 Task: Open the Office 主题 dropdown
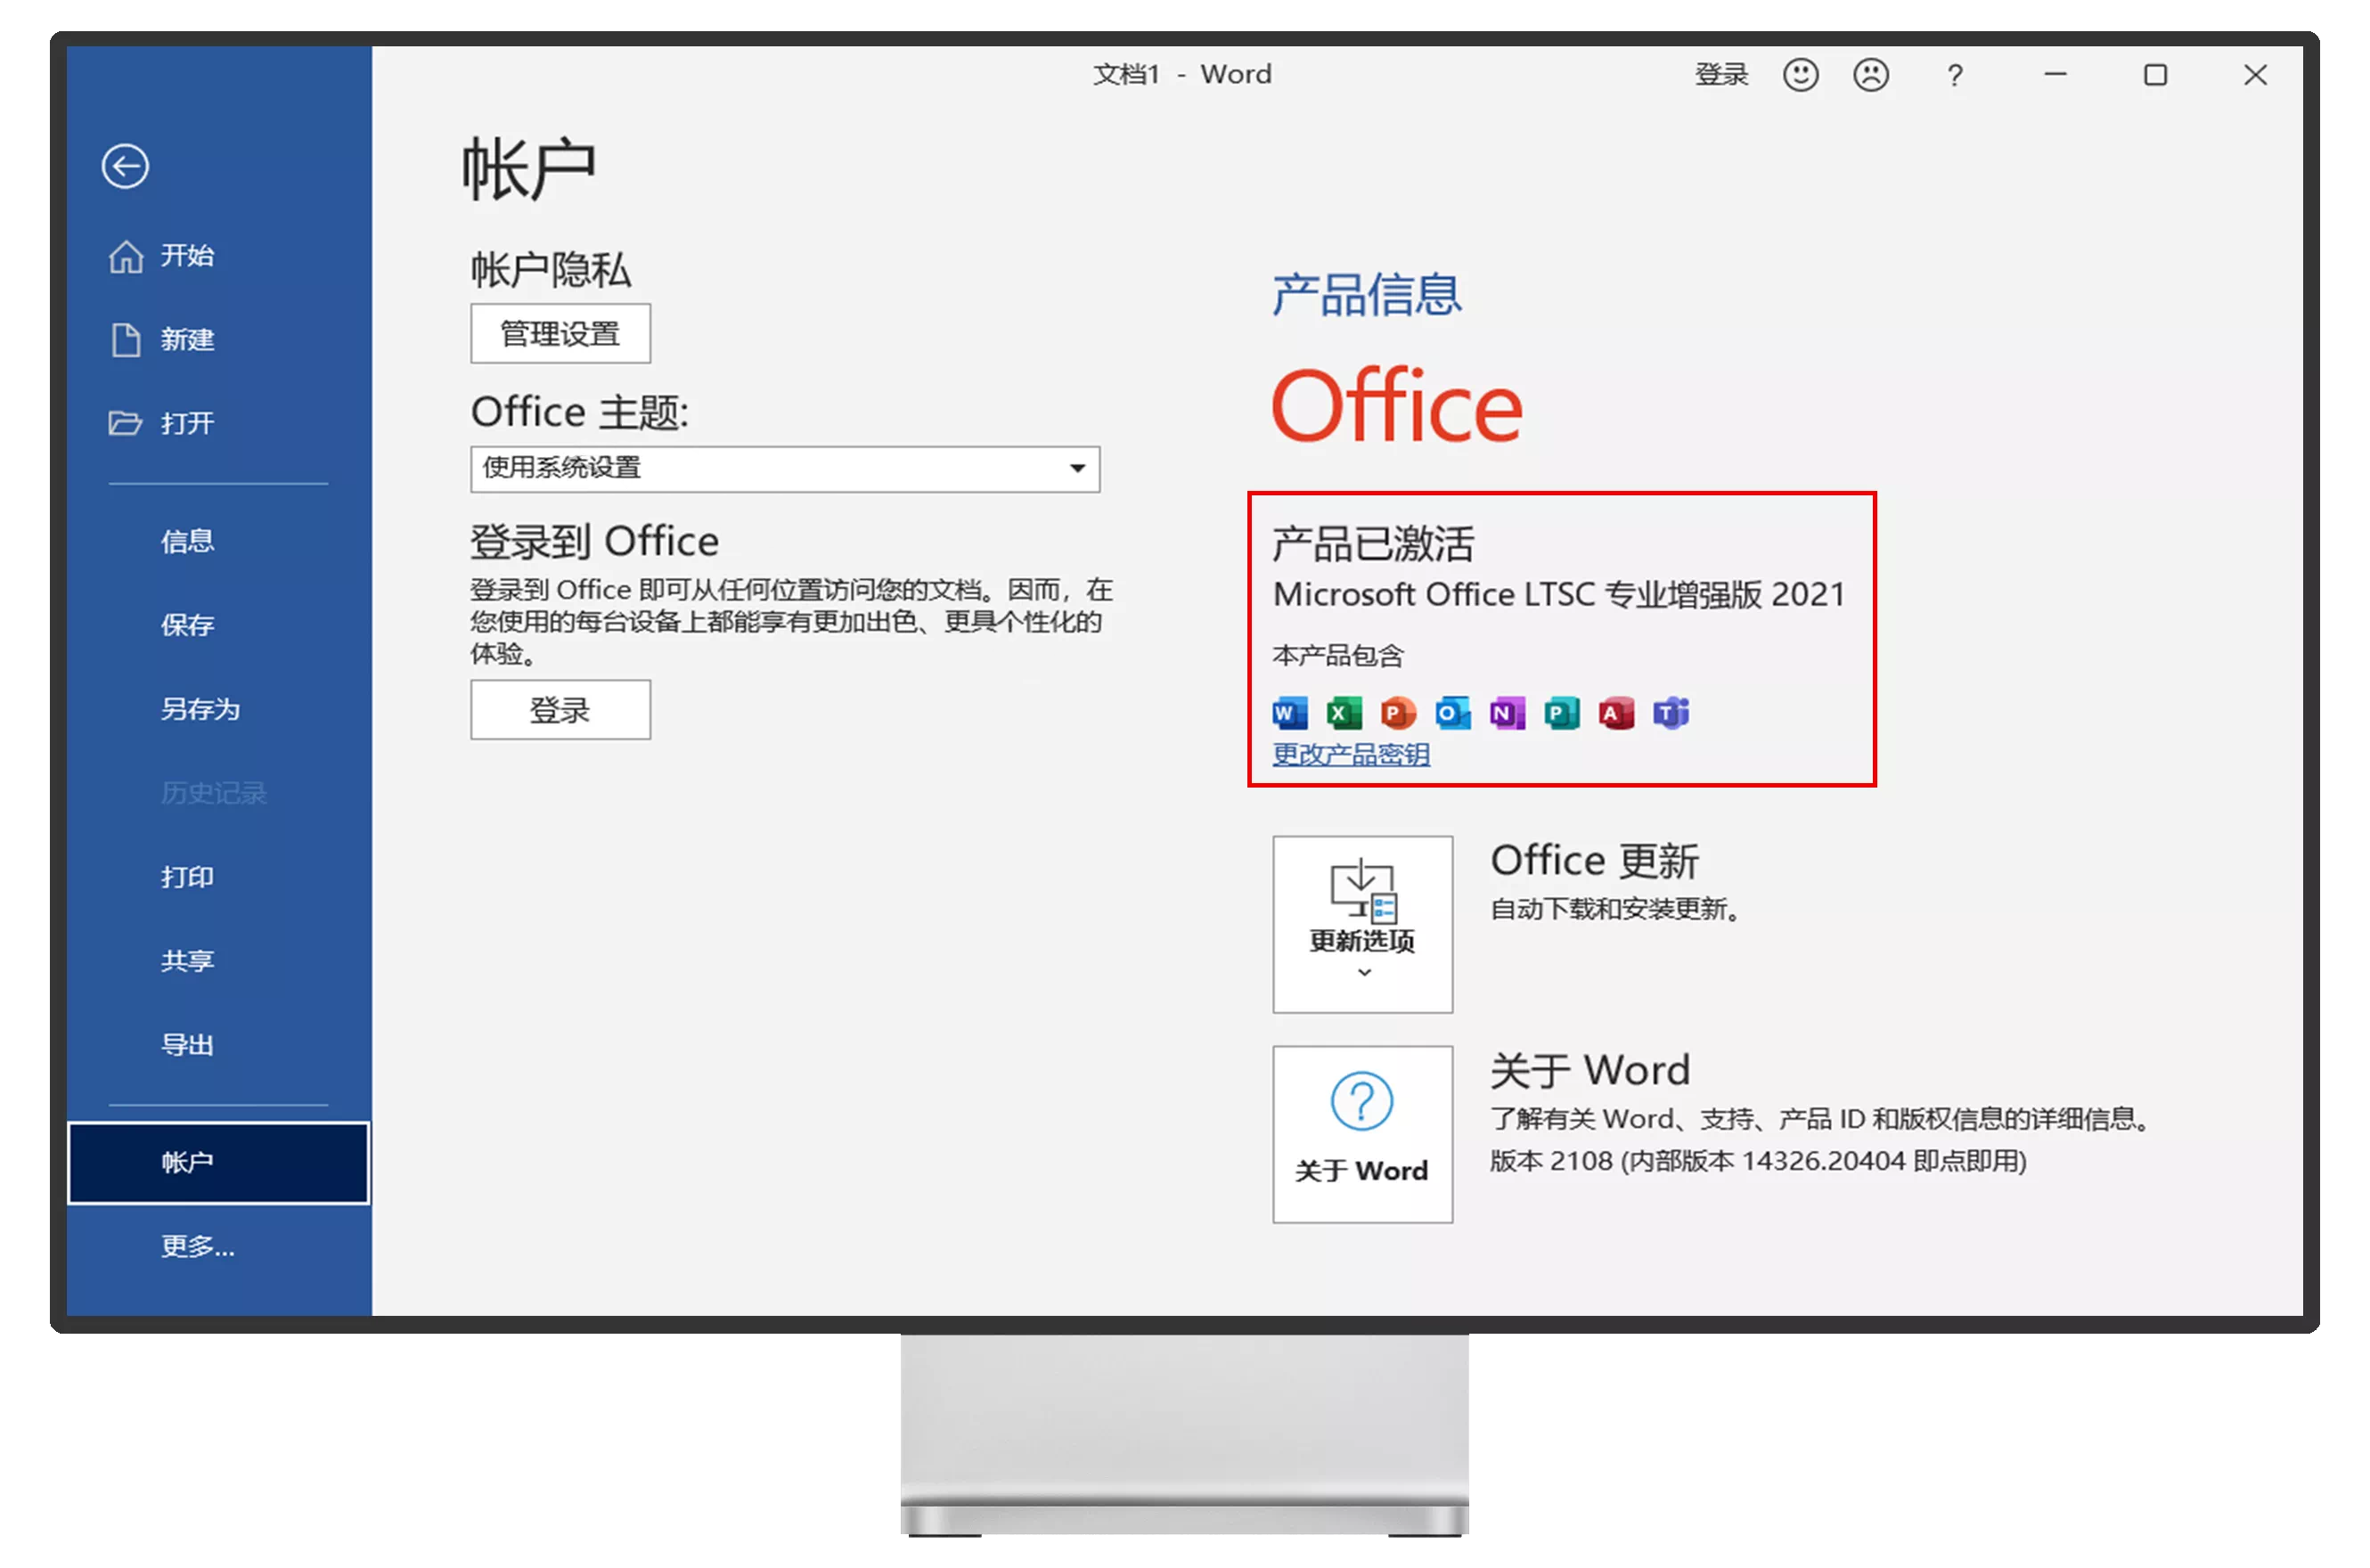[1077, 469]
